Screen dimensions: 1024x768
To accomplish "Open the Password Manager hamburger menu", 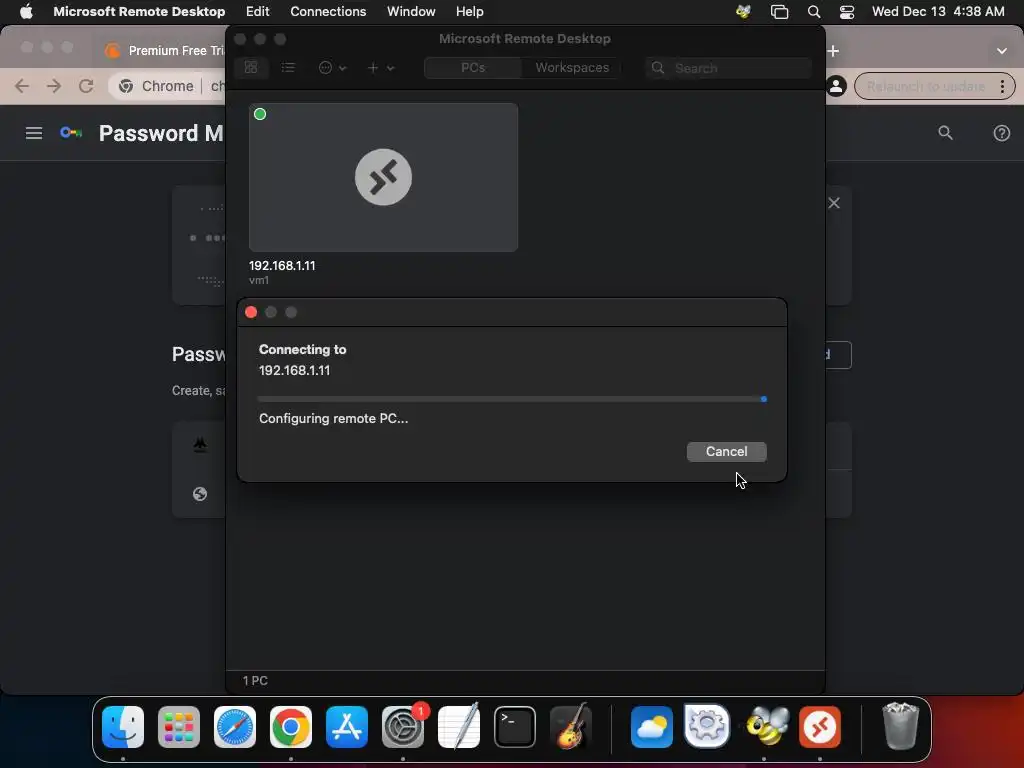I will click(x=34, y=133).
